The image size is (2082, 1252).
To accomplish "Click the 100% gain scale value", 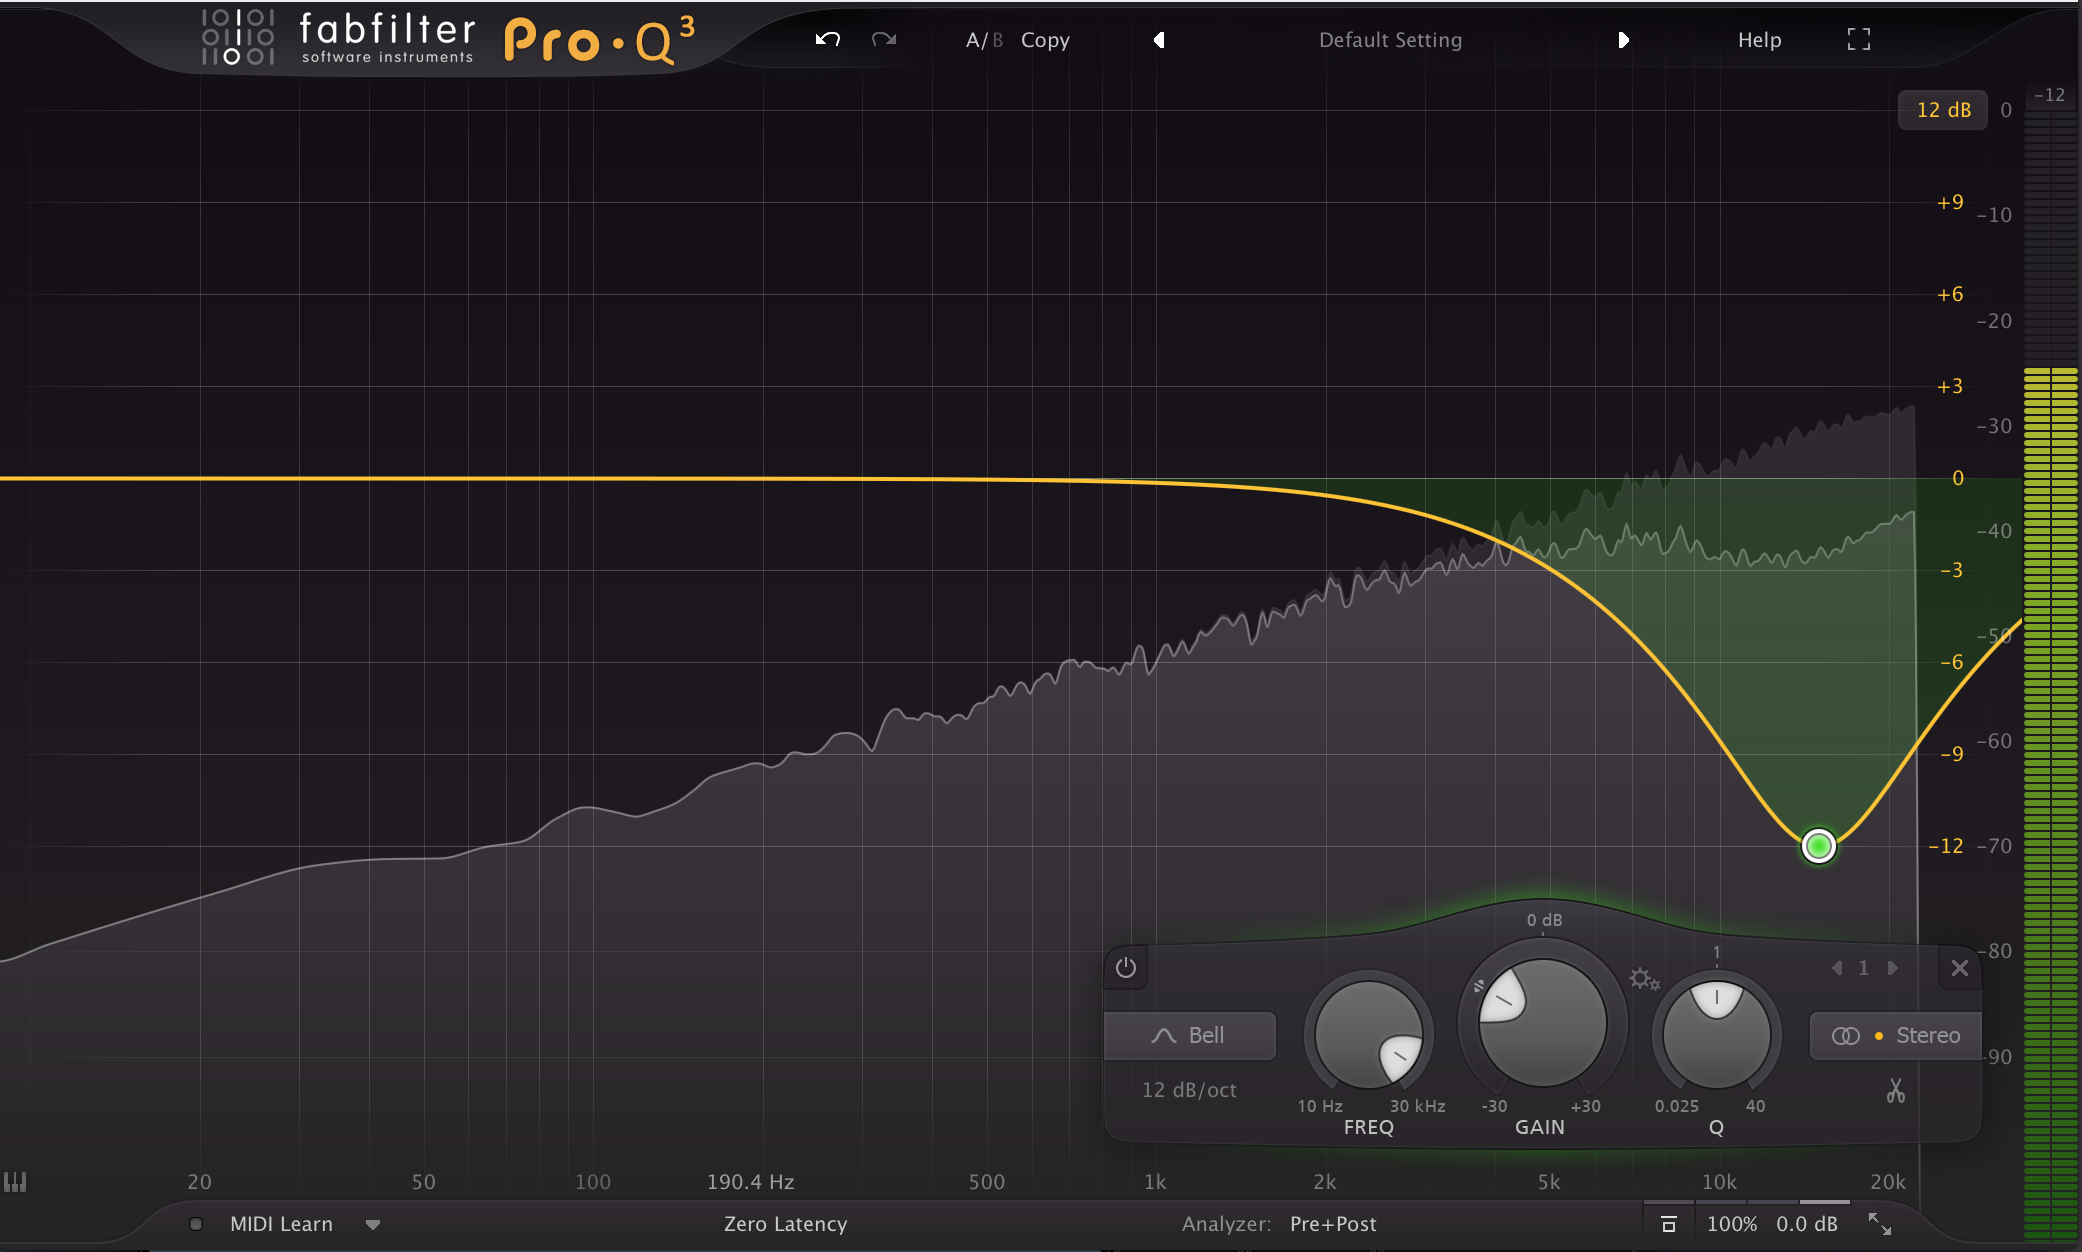I will [1731, 1224].
